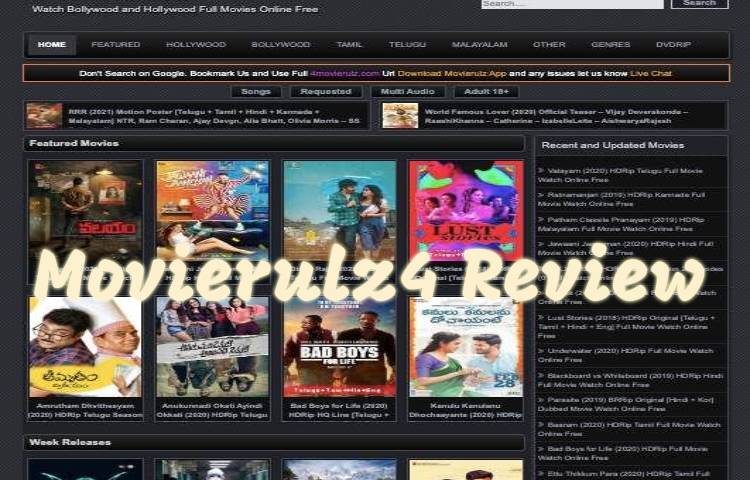
Task: Open World Famous Lover teaser thumbnail
Action: pyautogui.click(x=400, y=115)
